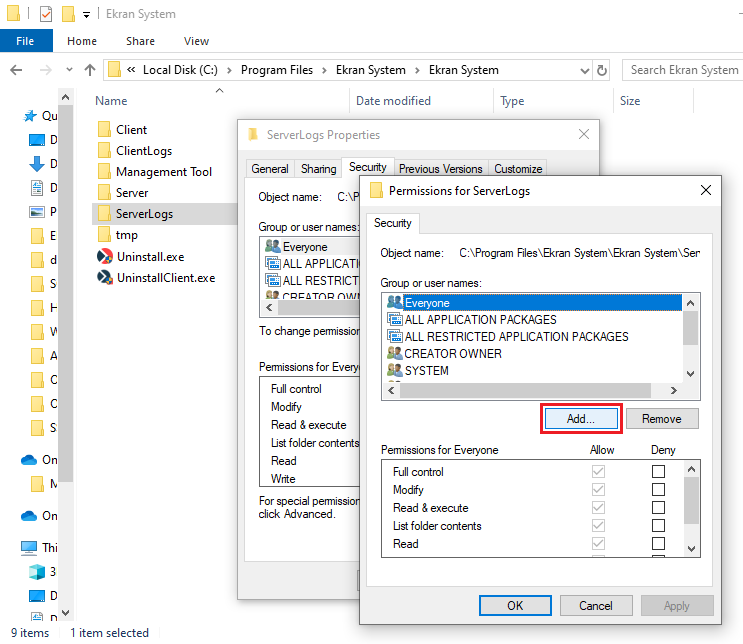
Task: Click the Management Tool folder icon
Action: click(104, 171)
